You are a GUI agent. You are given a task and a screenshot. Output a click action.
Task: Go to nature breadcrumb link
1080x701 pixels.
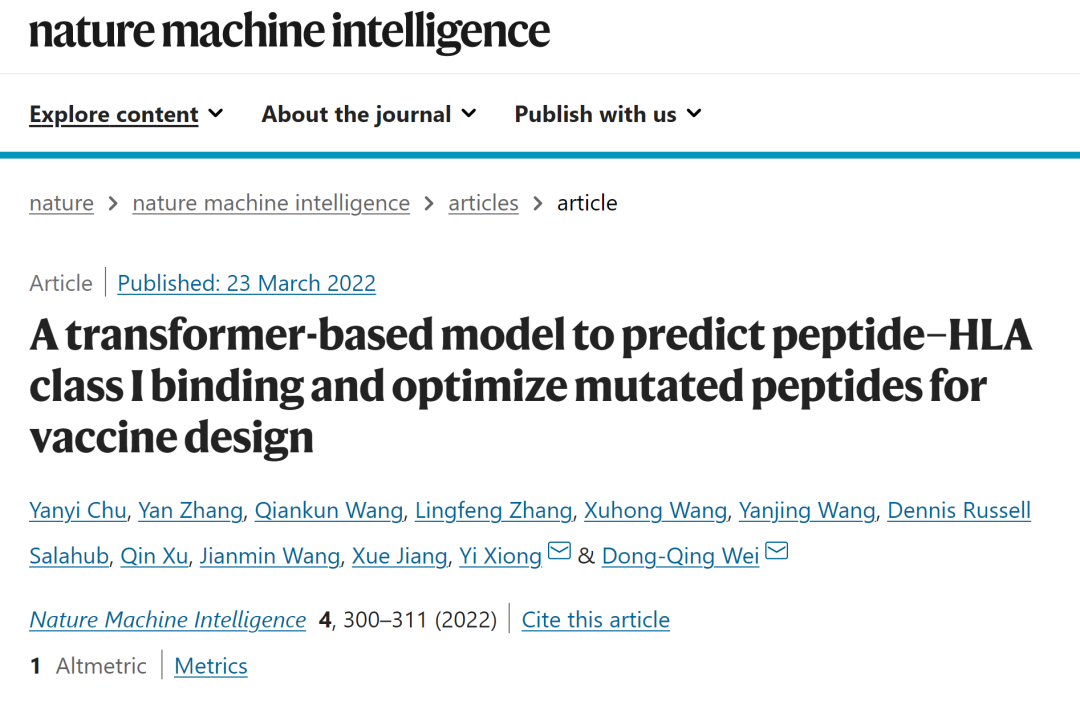[61, 203]
